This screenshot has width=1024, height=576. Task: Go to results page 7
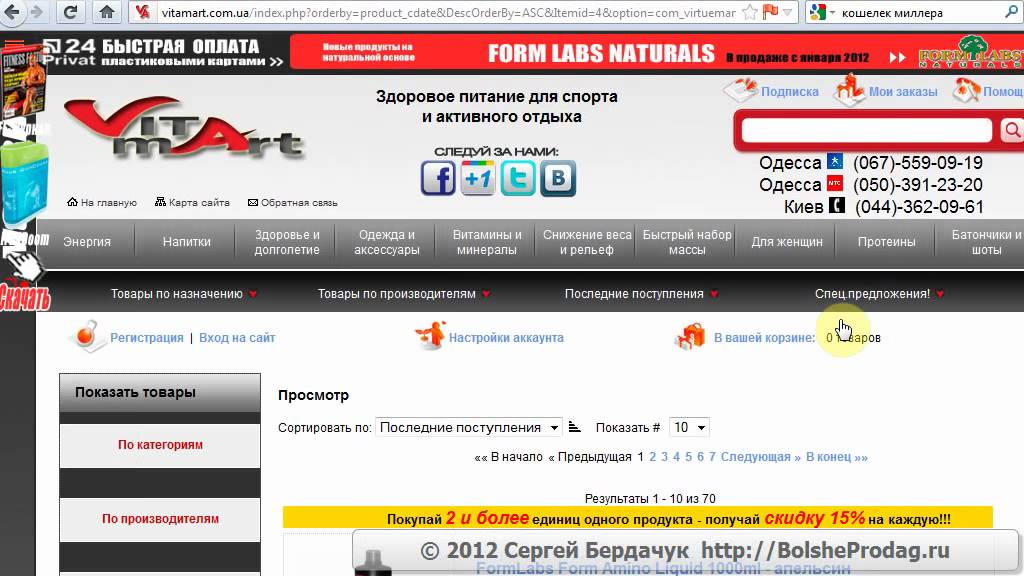[712, 456]
